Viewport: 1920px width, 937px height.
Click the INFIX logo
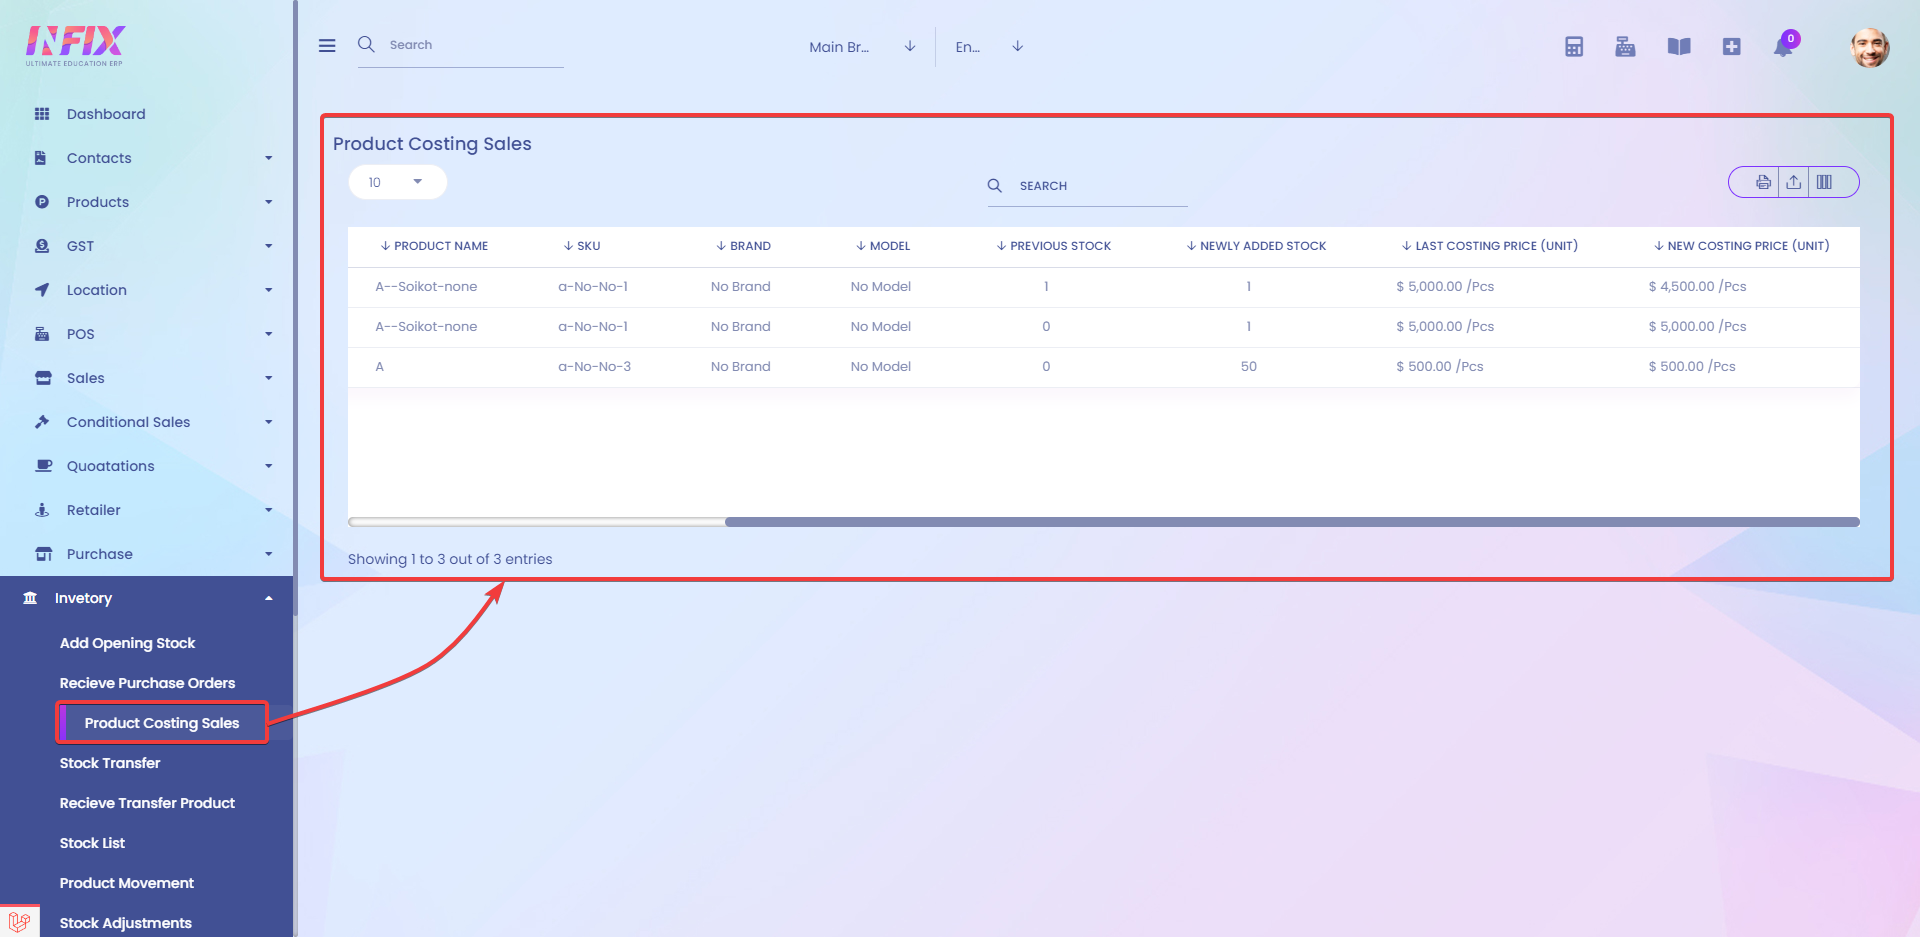tap(75, 46)
